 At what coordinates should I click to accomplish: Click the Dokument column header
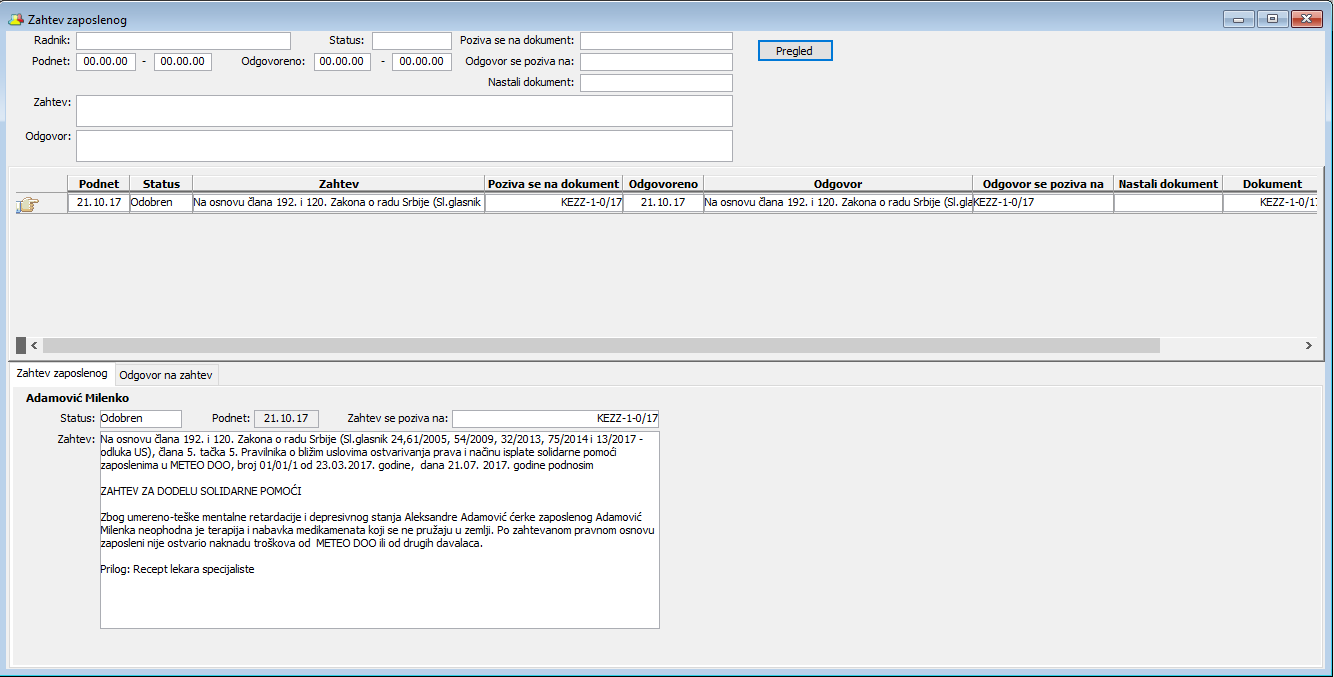[x=1272, y=184]
